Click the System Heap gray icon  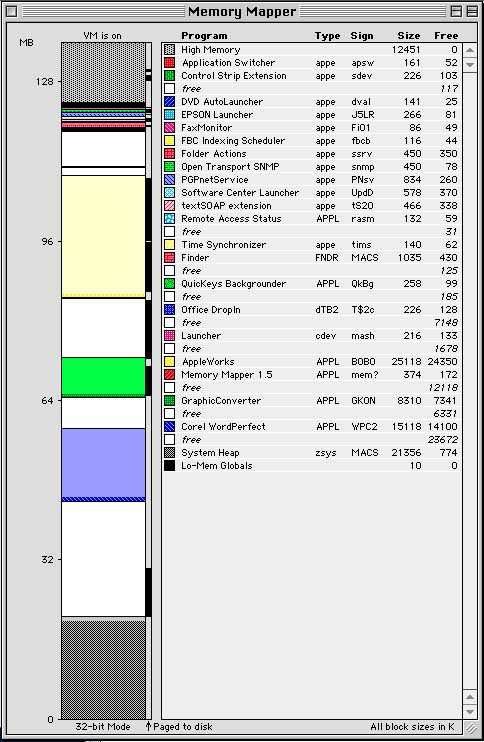coord(169,453)
